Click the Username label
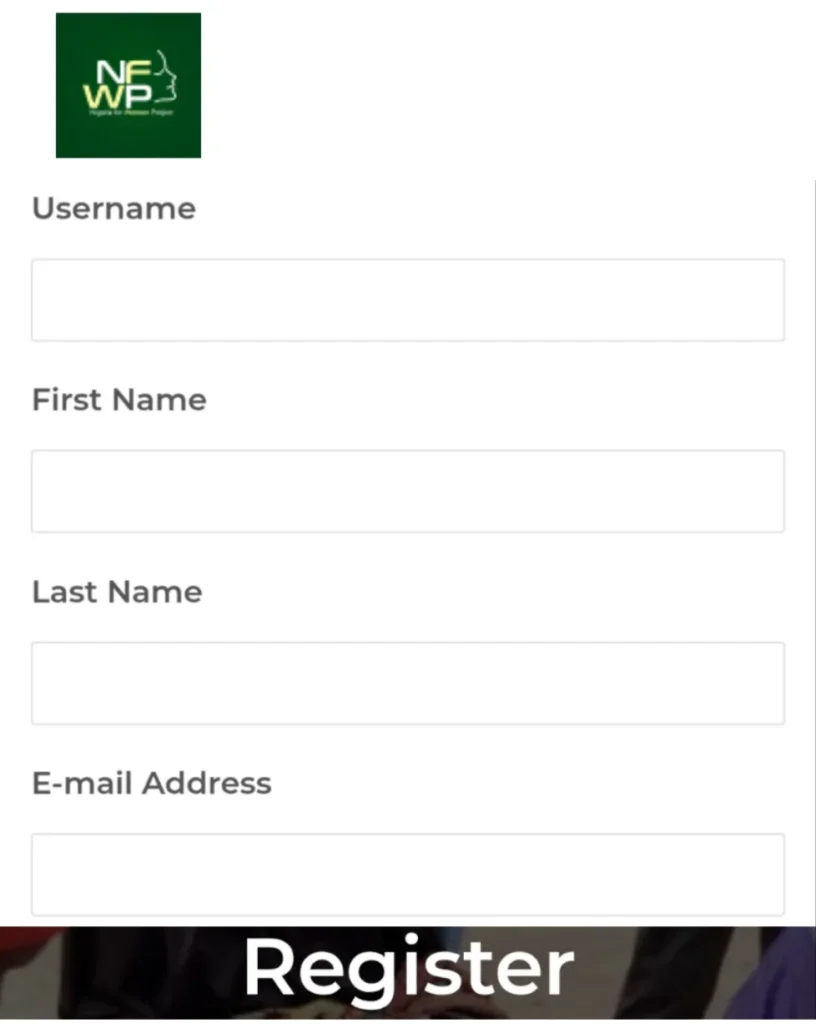Viewport: 816px width, 1024px height. (113, 209)
